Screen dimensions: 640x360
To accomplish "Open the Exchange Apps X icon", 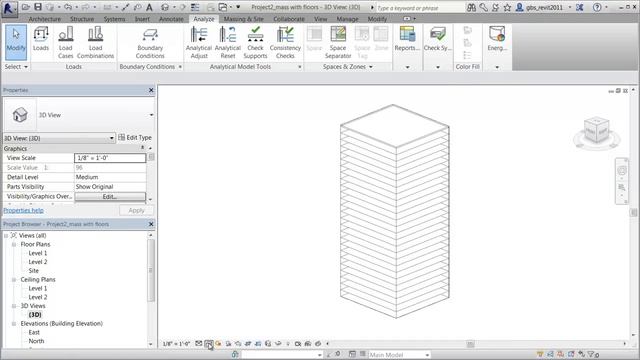I will [x=580, y=7].
